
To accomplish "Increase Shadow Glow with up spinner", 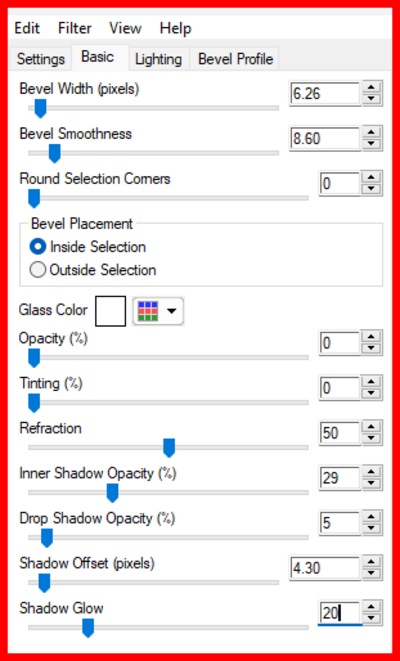I will coord(371,607).
